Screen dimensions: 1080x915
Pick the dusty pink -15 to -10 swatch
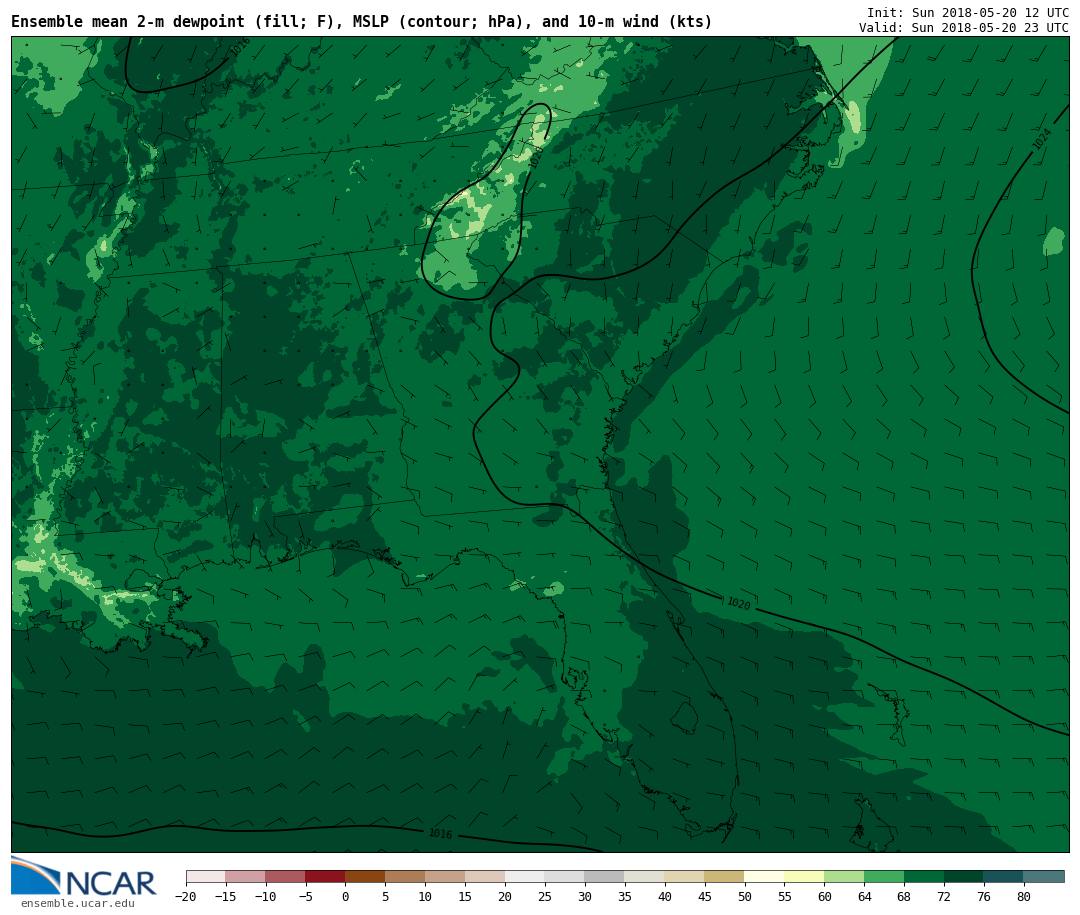[246, 876]
